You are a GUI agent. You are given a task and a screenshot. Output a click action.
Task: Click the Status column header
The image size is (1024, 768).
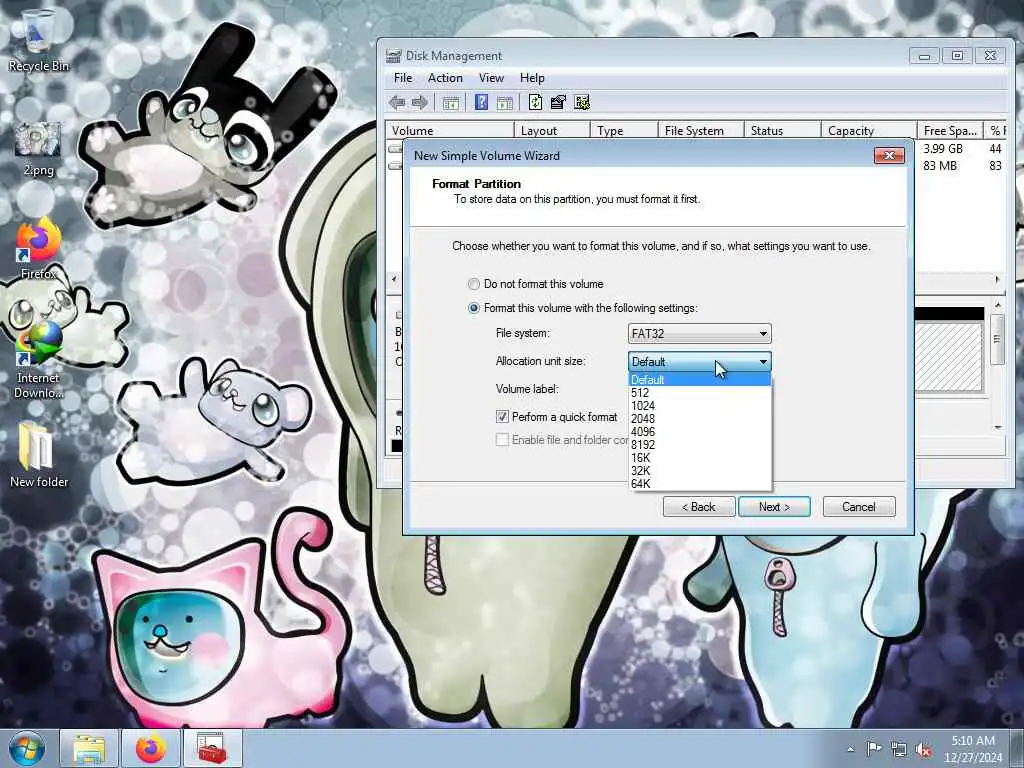point(782,131)
